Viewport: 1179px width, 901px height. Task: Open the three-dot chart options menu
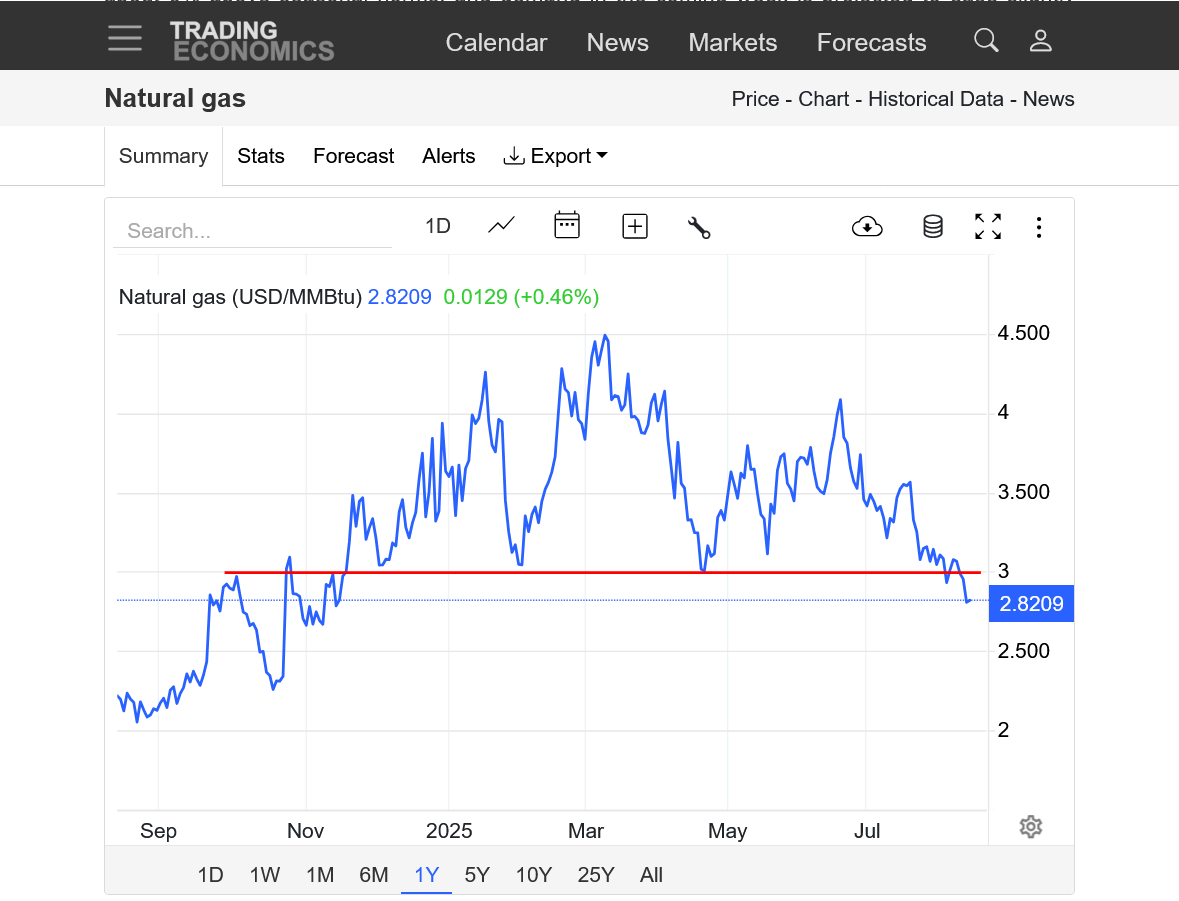(x=1039, y=227)
